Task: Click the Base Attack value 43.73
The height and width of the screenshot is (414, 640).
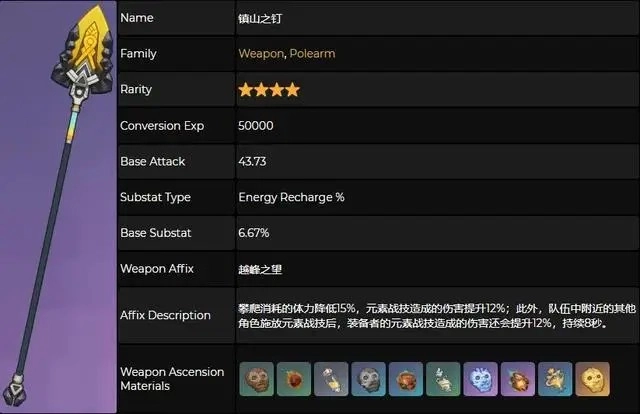Action: [x=252, y=161]
